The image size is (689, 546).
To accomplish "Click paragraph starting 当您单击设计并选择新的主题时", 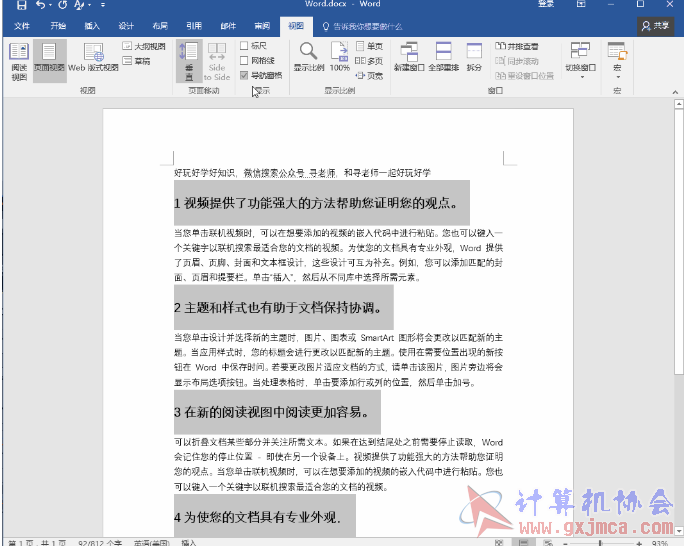I will pyautogui.click(x=338, y=360).
